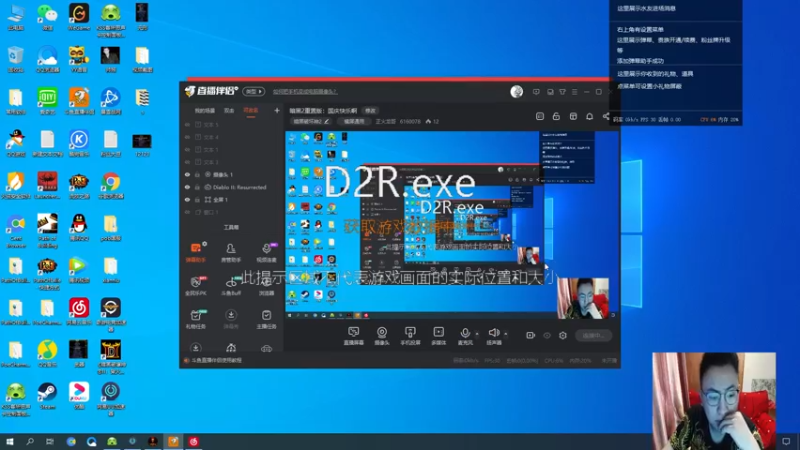Image resolution: width=800 pixels, height=450 pixels.
Task: Open the video voice-chat tool
Action: (x=266, y=253)
